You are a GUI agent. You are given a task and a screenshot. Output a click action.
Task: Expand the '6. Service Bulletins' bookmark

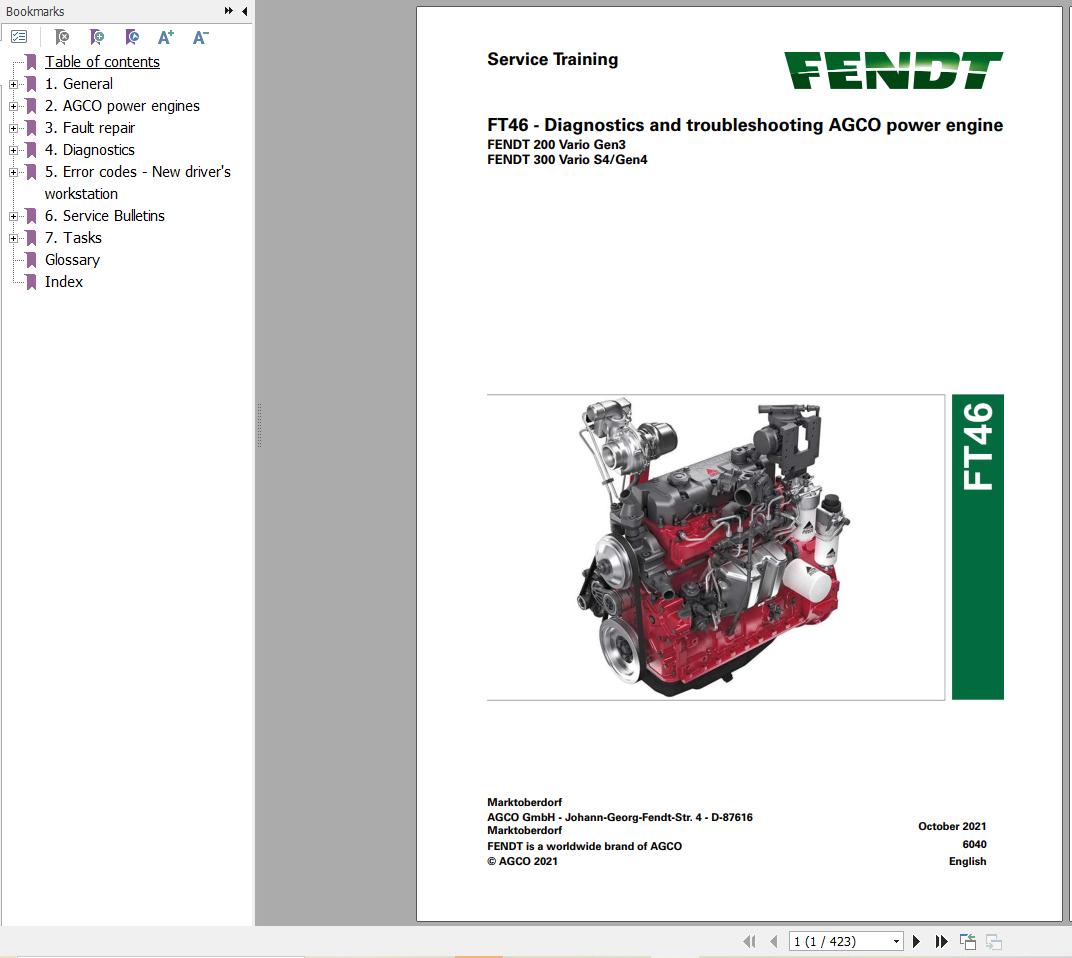click(x=12, y=215)
